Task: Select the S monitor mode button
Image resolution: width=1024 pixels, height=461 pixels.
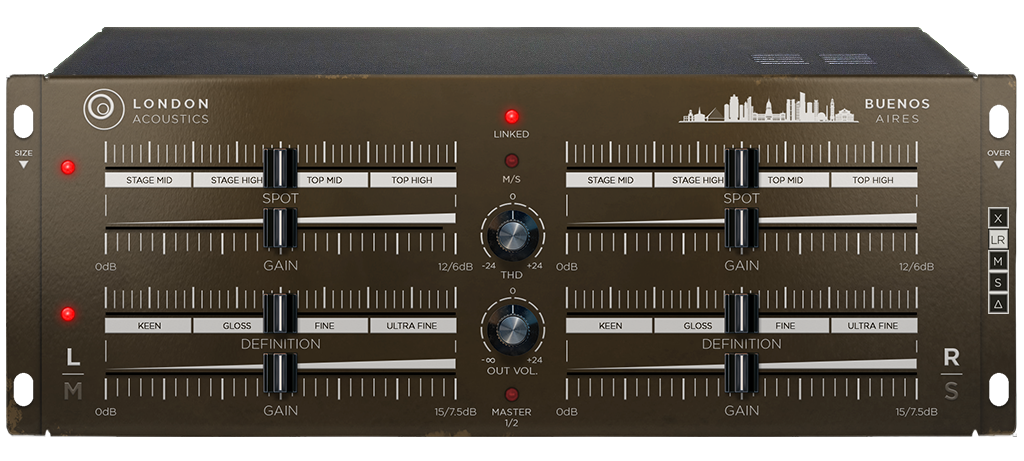Action: pyautogui.click(x=997, y=283)
